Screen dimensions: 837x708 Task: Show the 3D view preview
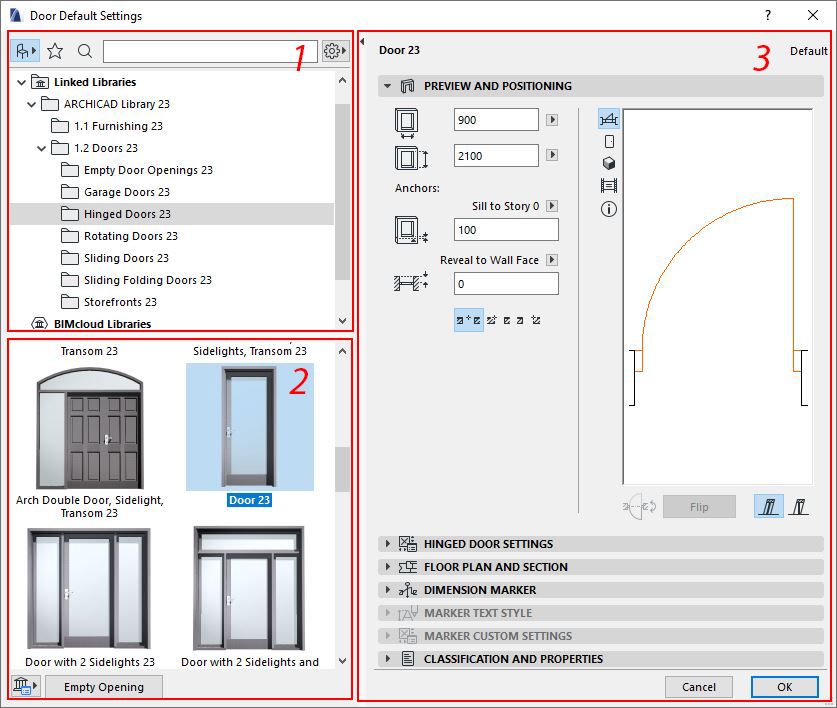tap(609, 163)
